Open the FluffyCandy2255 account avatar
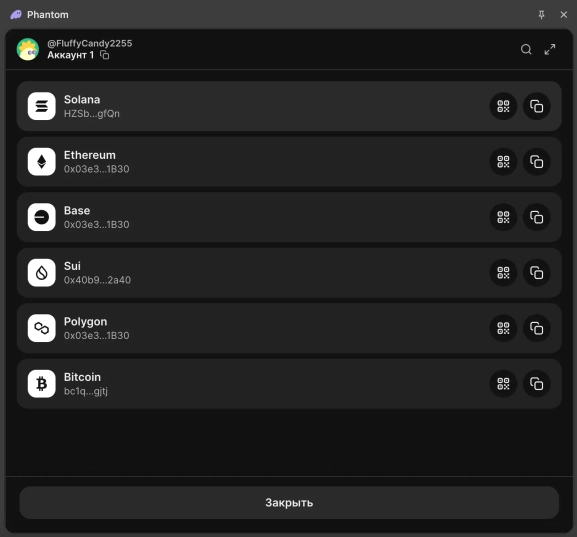Viewport: 577px width, 537px height. point(28,49)
